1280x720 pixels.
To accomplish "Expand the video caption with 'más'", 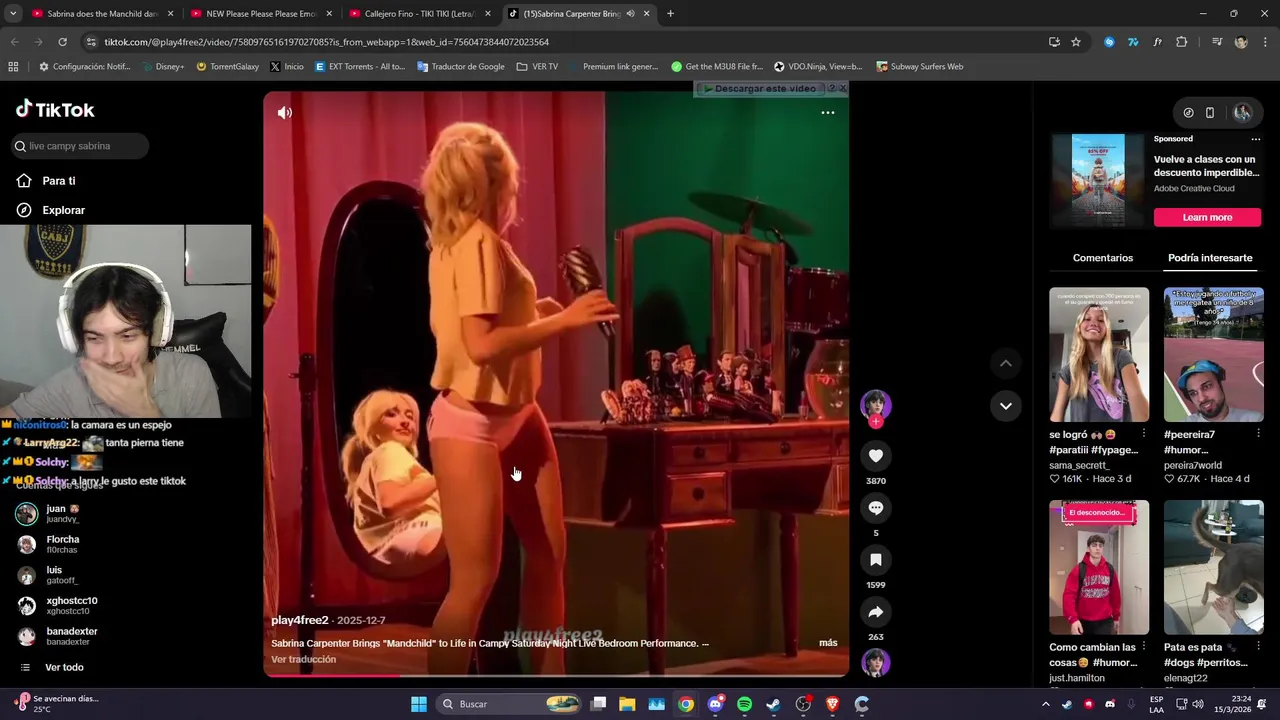I will (828, 643).
